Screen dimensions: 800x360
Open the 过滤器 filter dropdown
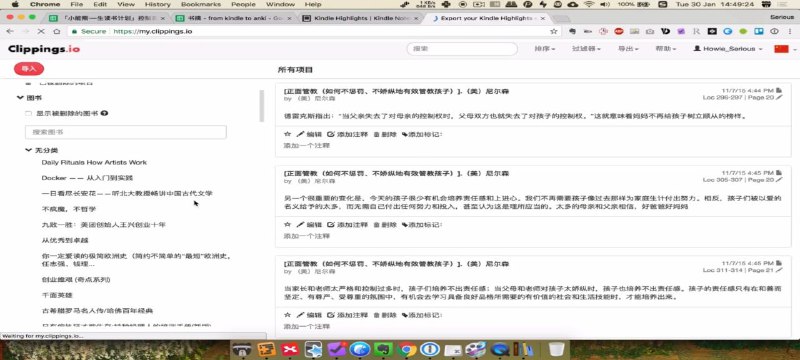point(586,49)
